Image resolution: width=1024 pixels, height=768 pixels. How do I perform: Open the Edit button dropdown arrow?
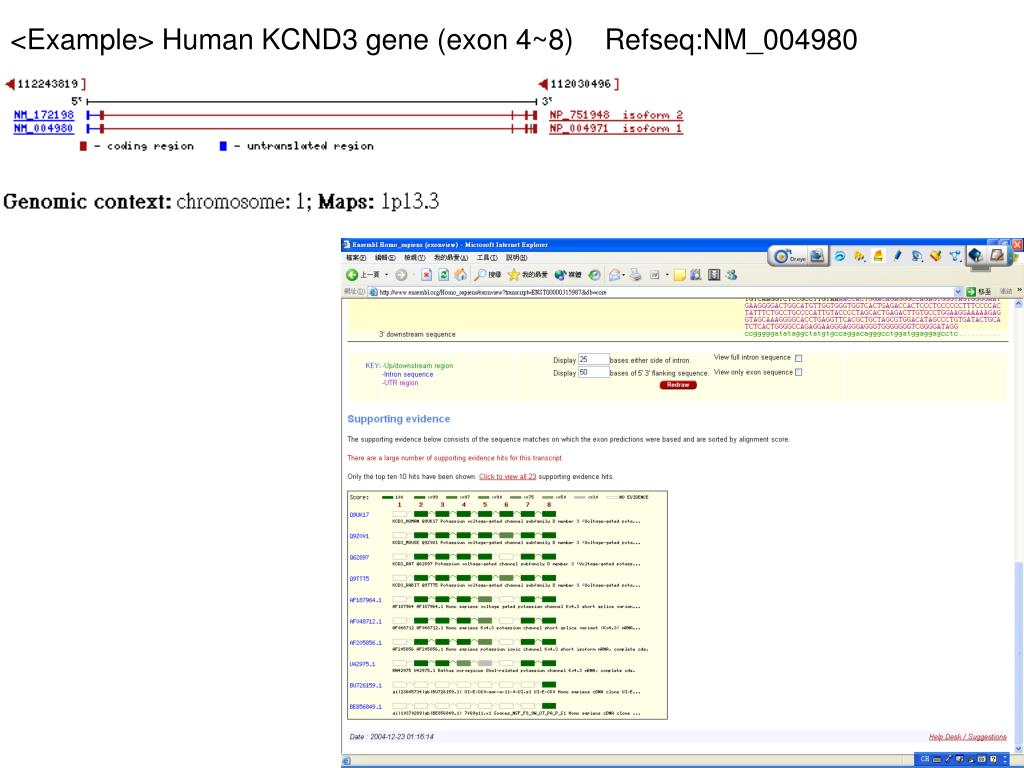coord(666,275)
